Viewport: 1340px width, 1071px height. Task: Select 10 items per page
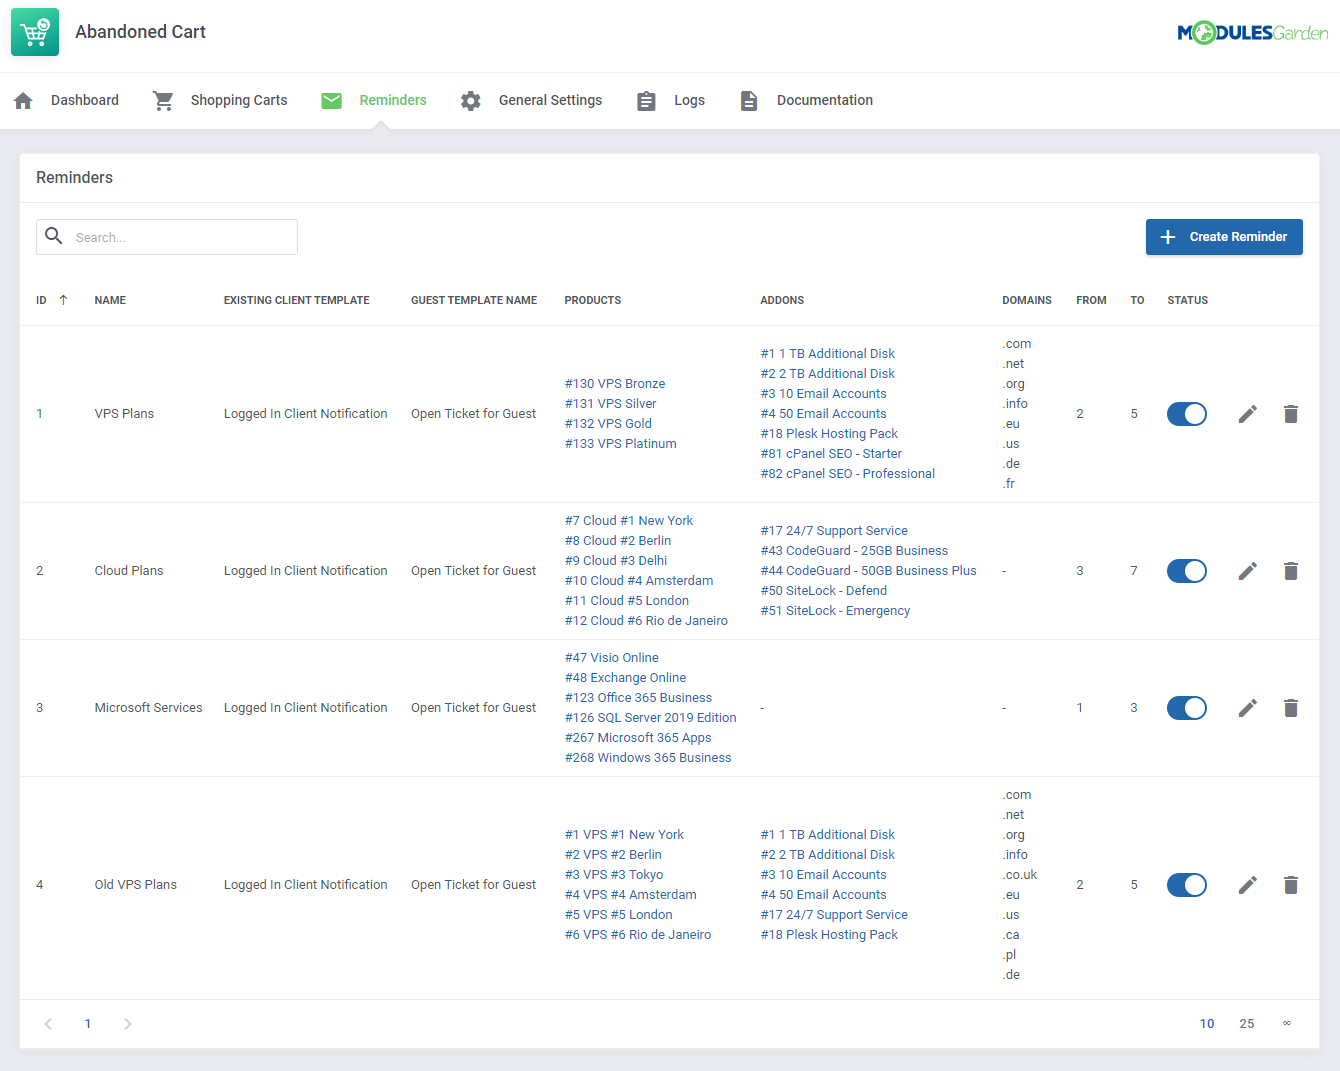(1207, 1023)
